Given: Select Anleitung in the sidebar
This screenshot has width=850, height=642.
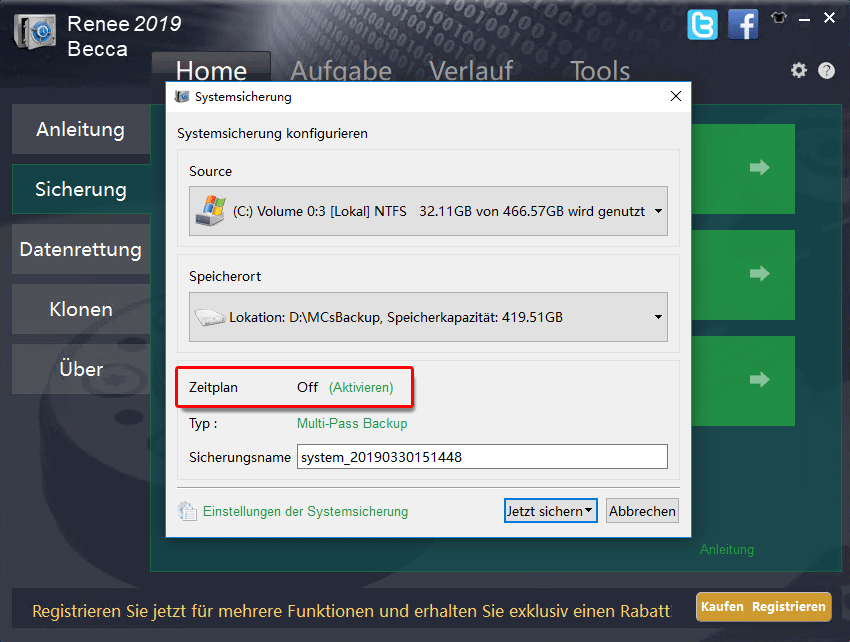Looking at the screenshot, I should [x=81, y=130].
